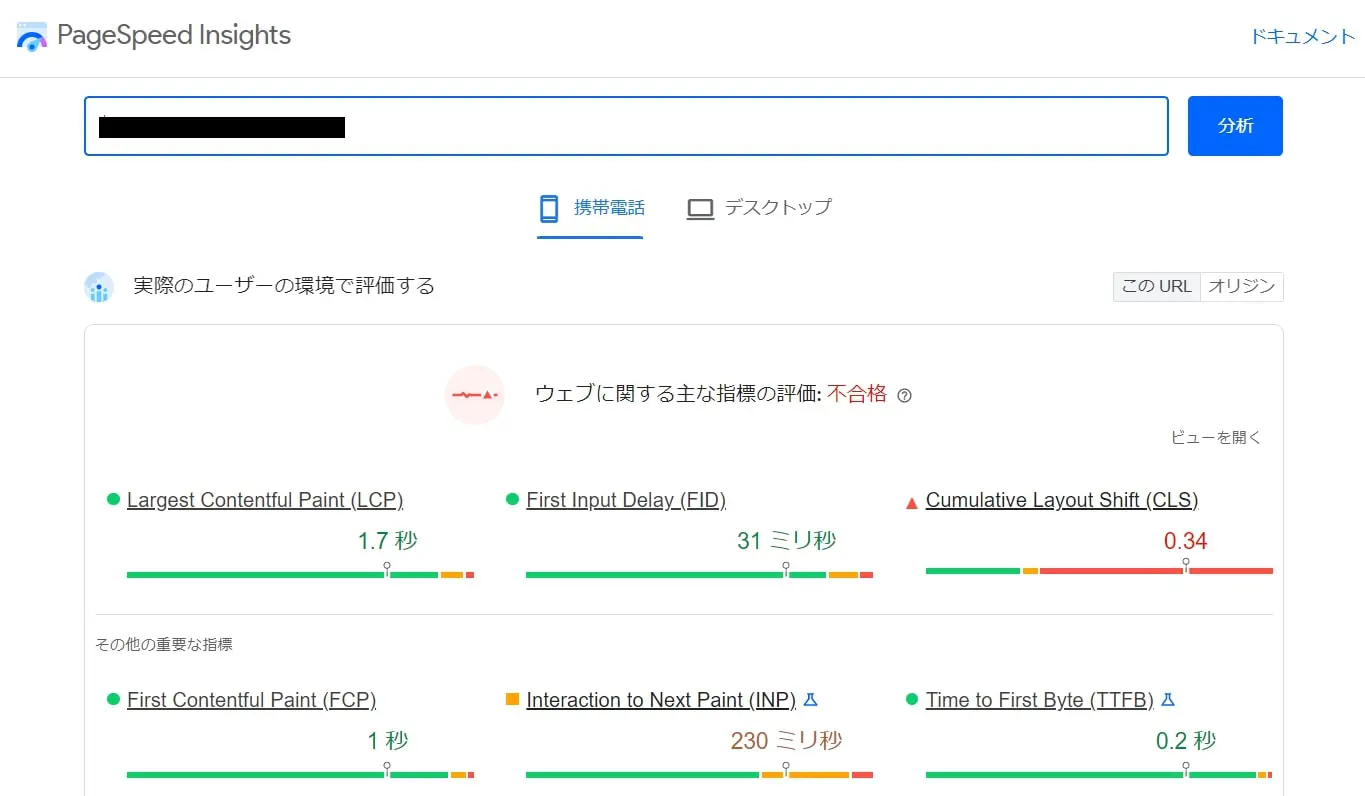Click the PageSpeed Insights title text
Screen dimensions: 1365x796
(x=174, y=36)
